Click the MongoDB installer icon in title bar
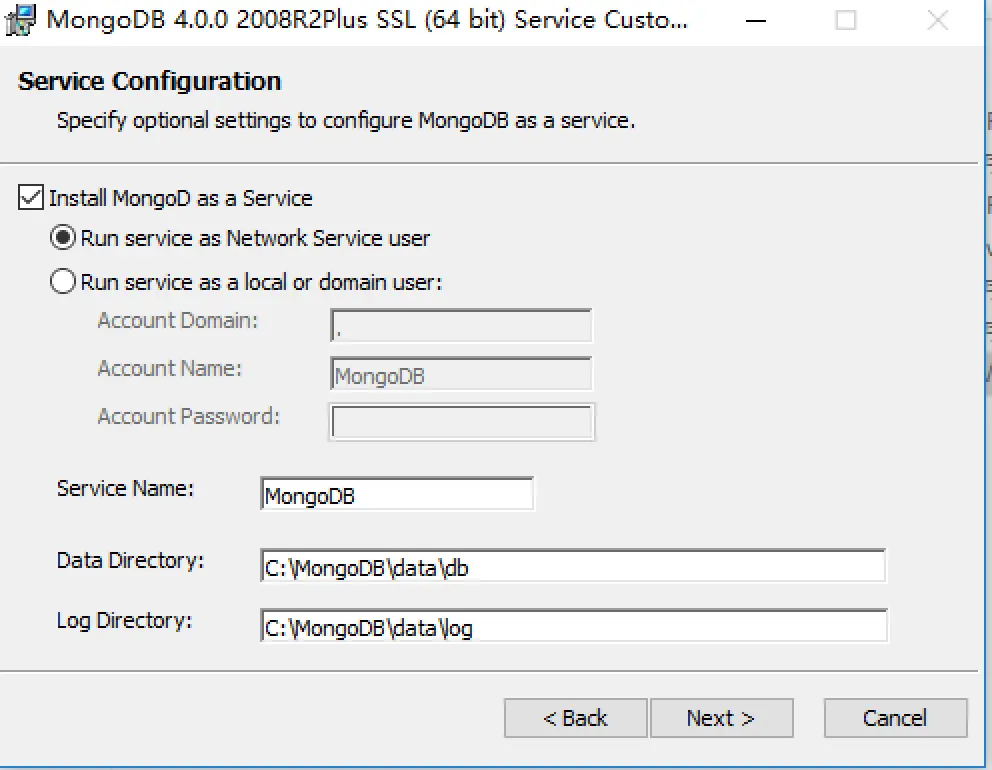Screen dimensions: 992x770 [21, 20]
